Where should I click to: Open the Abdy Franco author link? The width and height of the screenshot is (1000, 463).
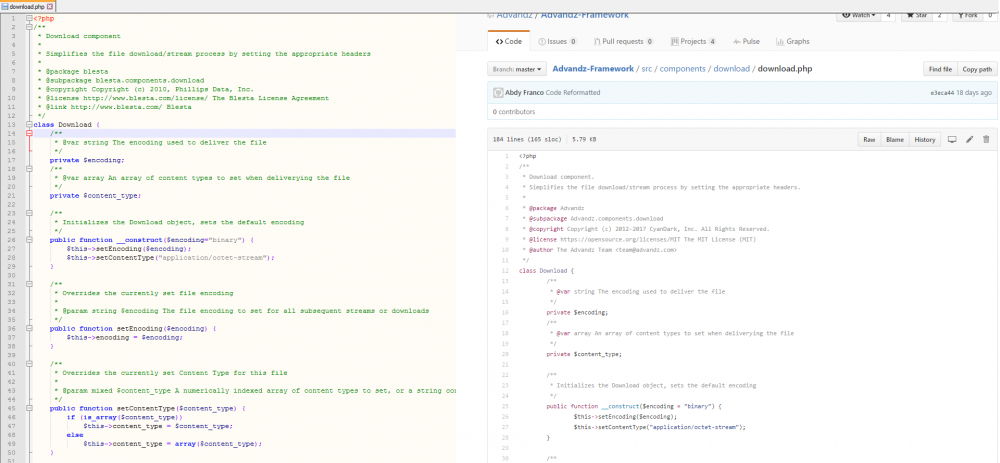click(524, 92)
